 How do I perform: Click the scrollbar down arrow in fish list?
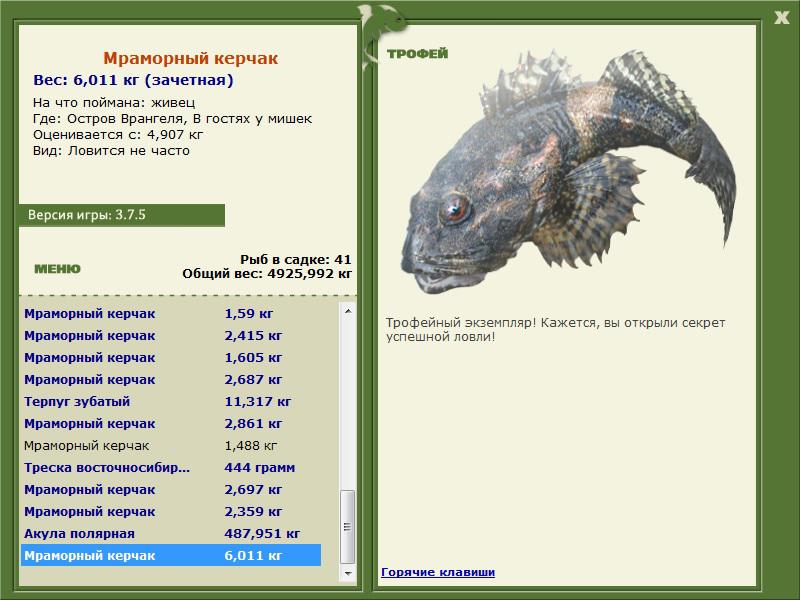348,573
